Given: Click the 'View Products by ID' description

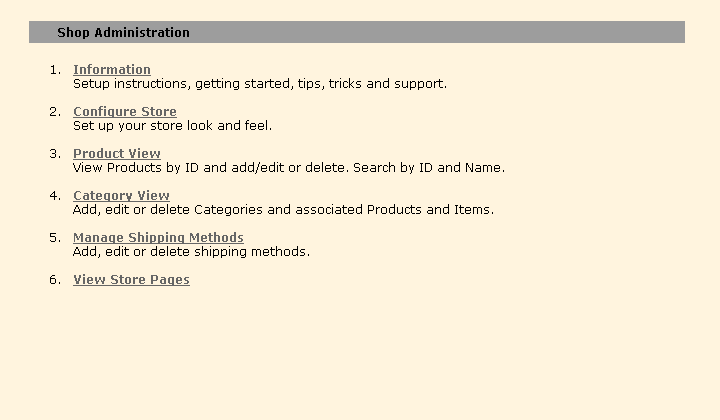Looking at the screenshot, I should [289, 168].
